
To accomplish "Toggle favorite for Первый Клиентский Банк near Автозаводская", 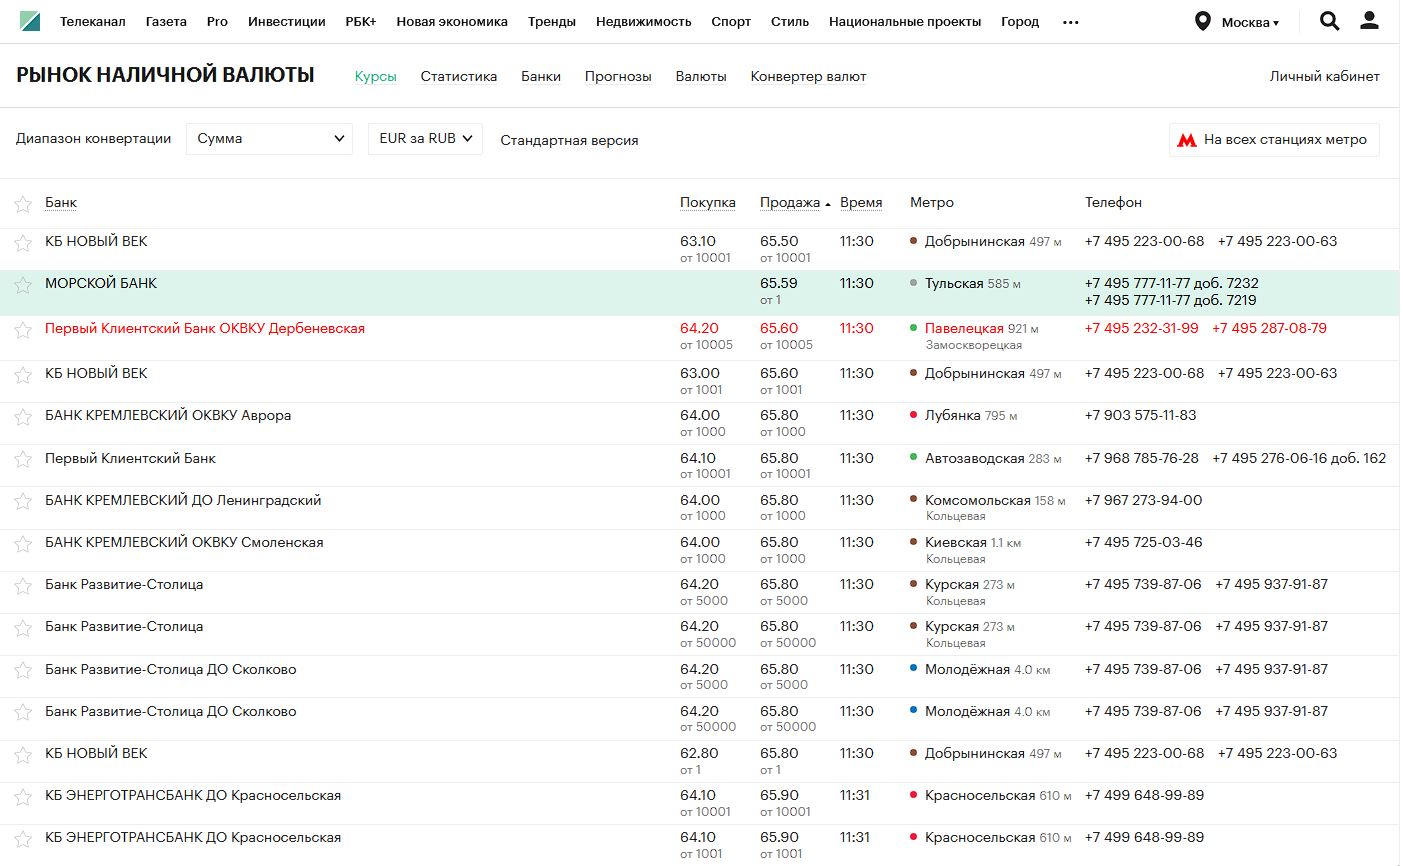I will point(23,460).
